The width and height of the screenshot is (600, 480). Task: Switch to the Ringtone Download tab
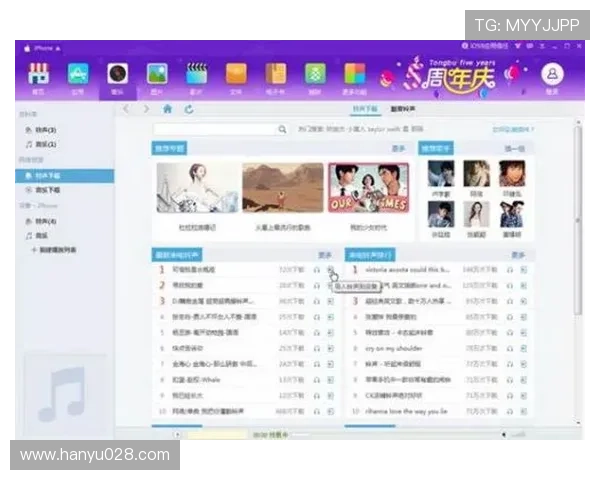pyautogui.click(x=365, y=109)
